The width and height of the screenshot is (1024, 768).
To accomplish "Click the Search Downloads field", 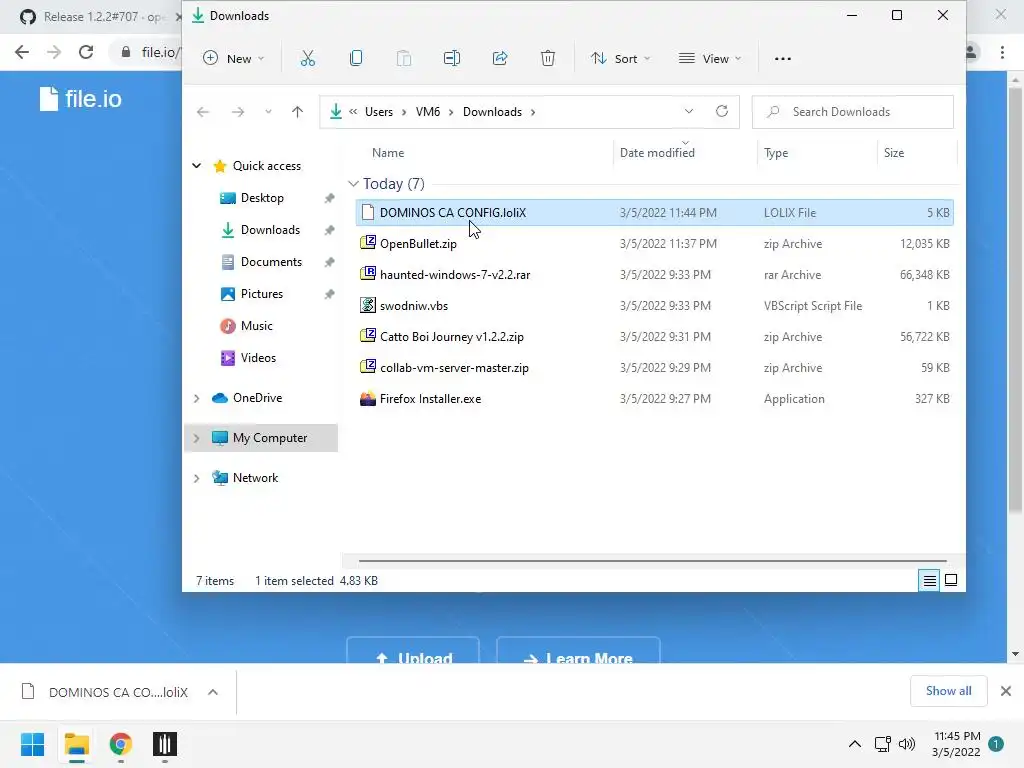I will [x=852, y=112].
